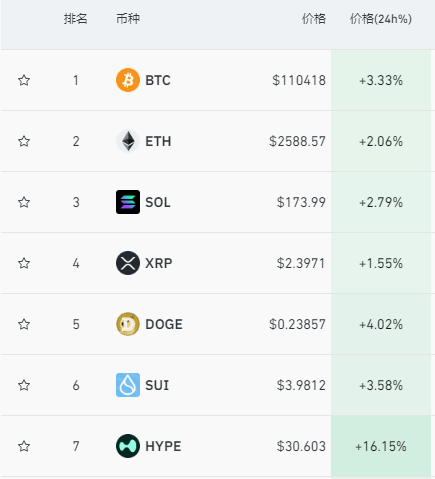Sort by 价格(24h%) column header
This screenshot has width=435, height=479.
(381, 19)
